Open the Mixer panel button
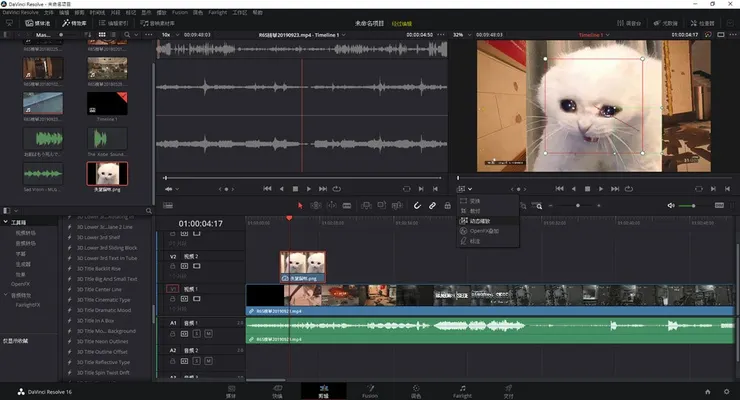Screen dimensions: 740x400 point(629,23)
